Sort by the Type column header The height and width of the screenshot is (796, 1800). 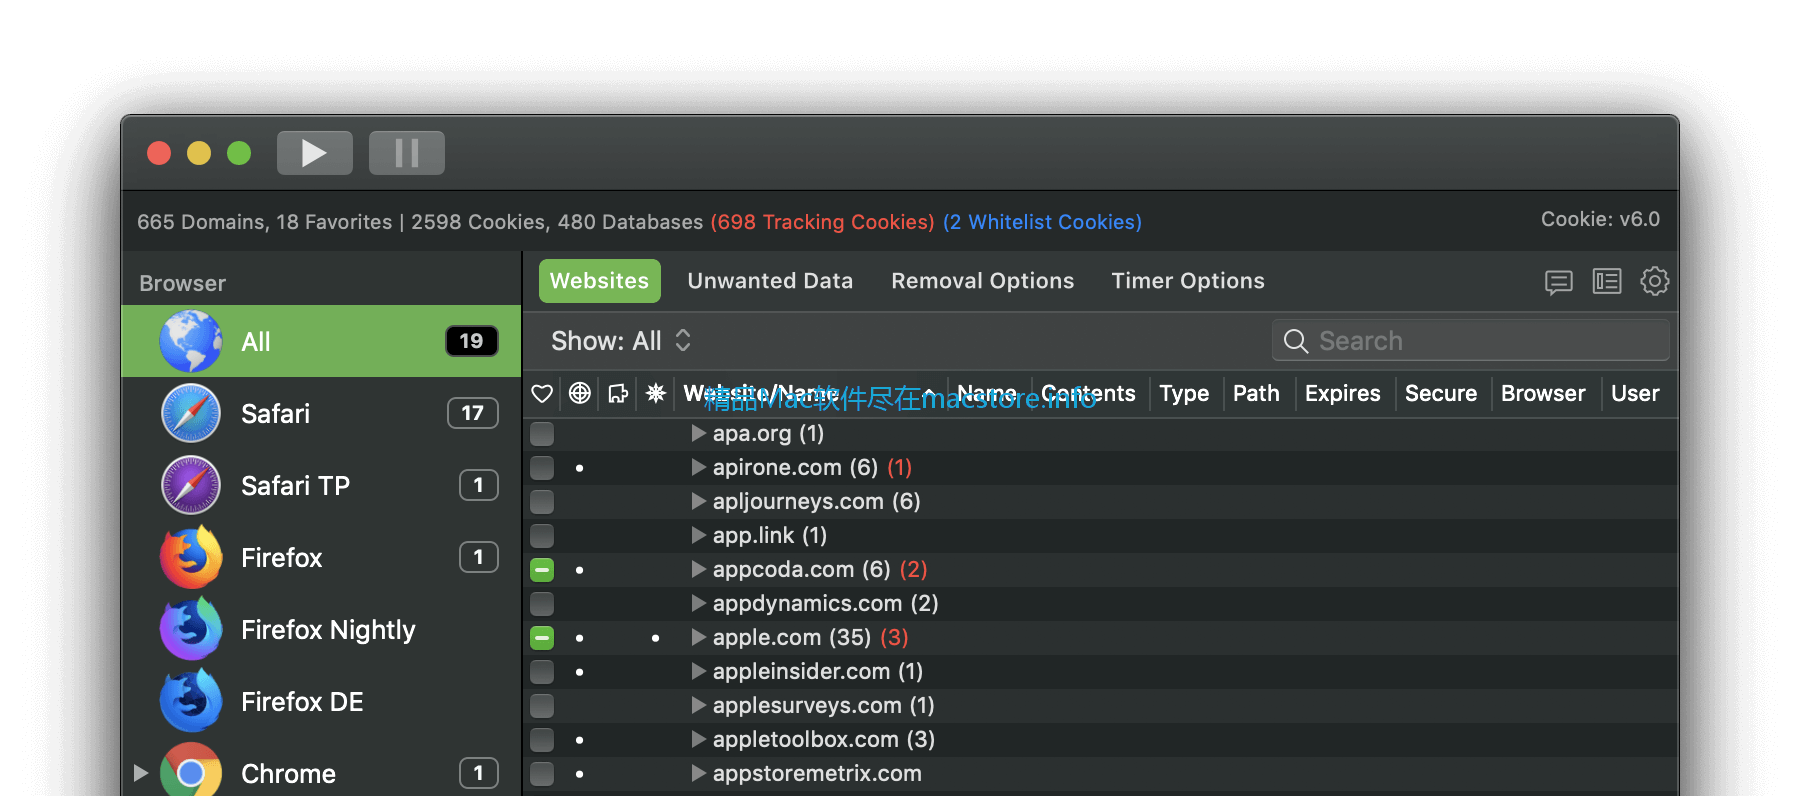pyautogui.click(x=1184, y=394)
